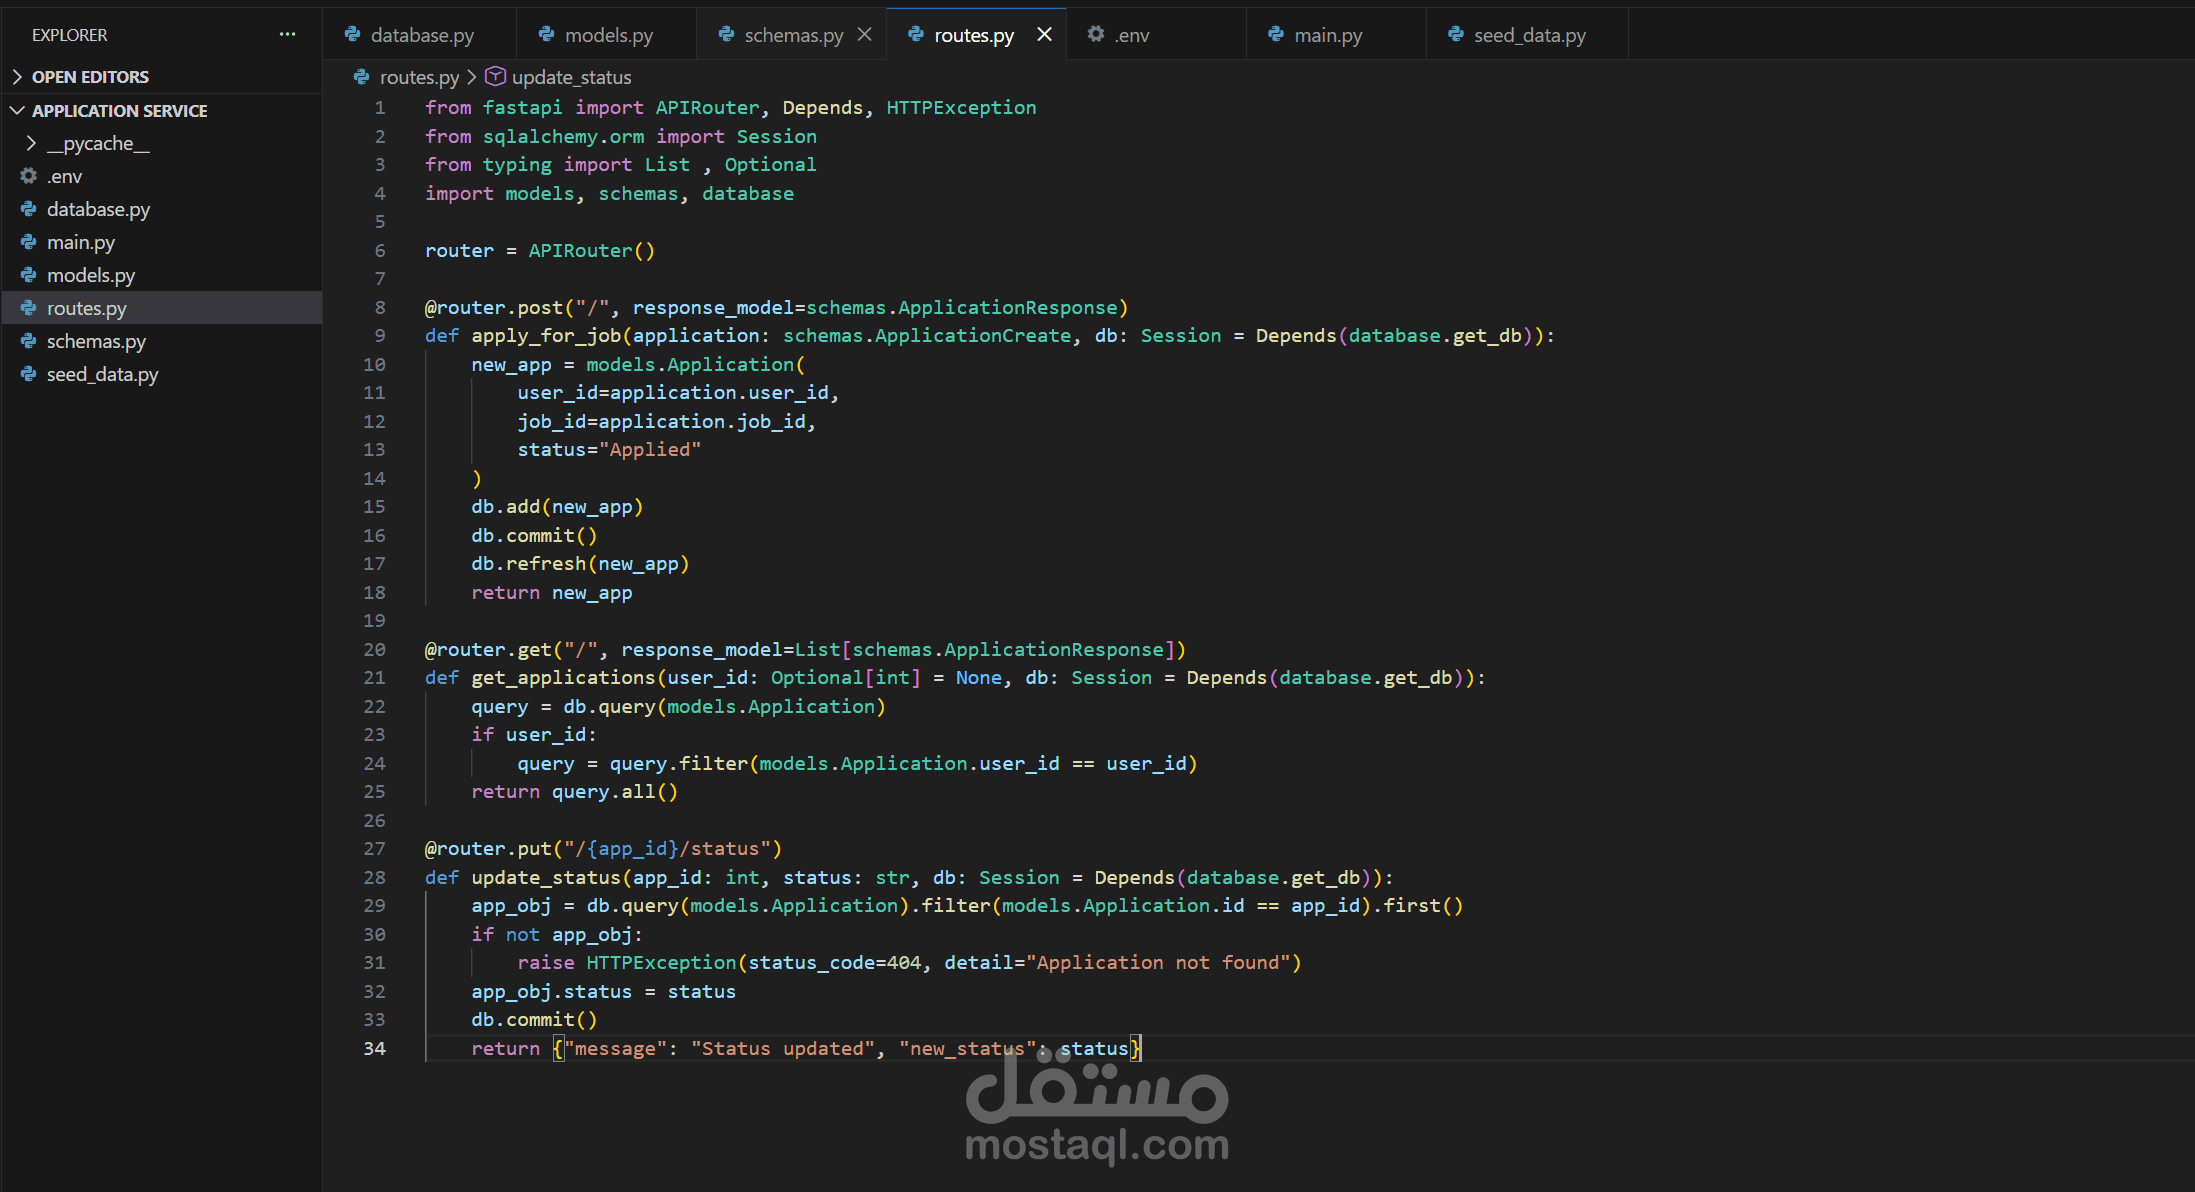
Task: Click the Python icon beside database.py in Explorer
Action: pyautogui.click(x=28, y=209)
